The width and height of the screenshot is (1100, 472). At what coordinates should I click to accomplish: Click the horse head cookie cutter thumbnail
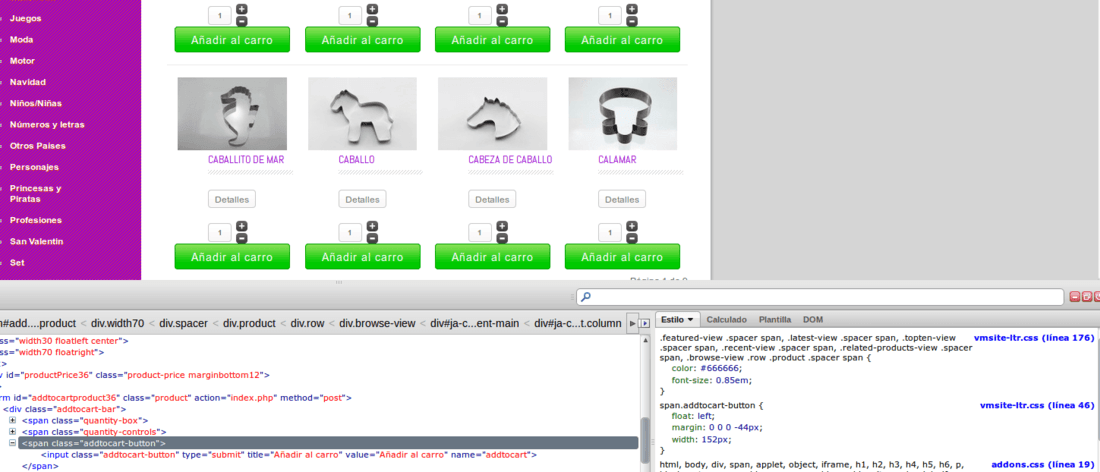492,114
